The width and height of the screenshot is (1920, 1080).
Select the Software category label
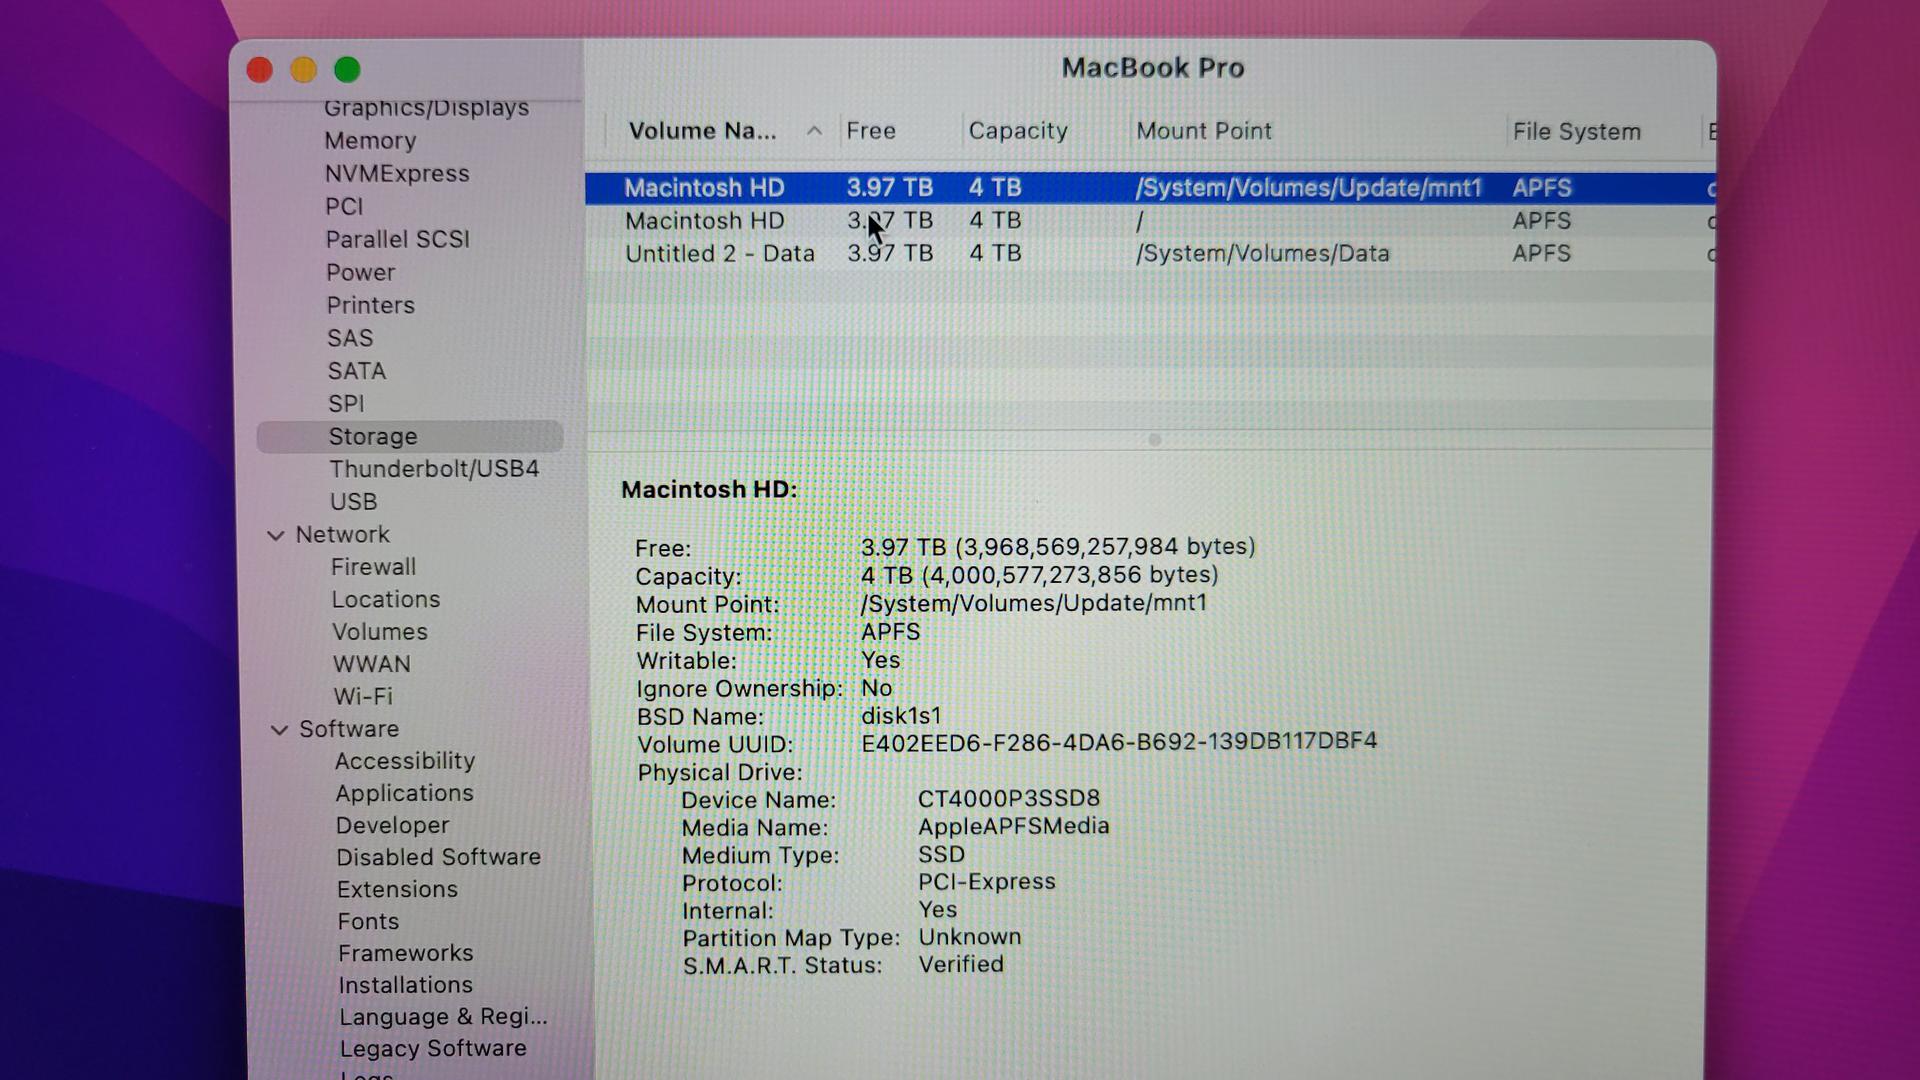point(349,729)
